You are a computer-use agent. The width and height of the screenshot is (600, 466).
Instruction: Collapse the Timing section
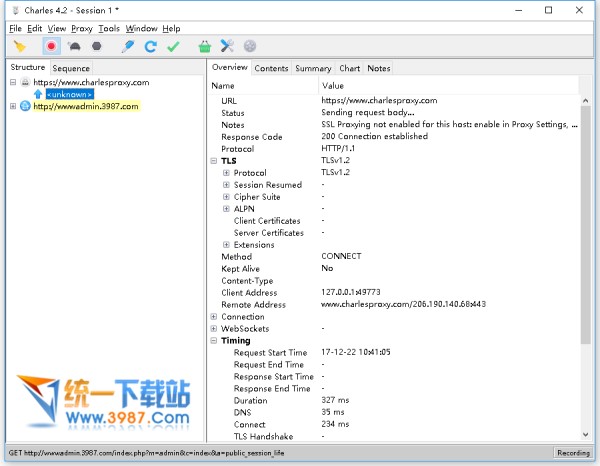(214, 341)
